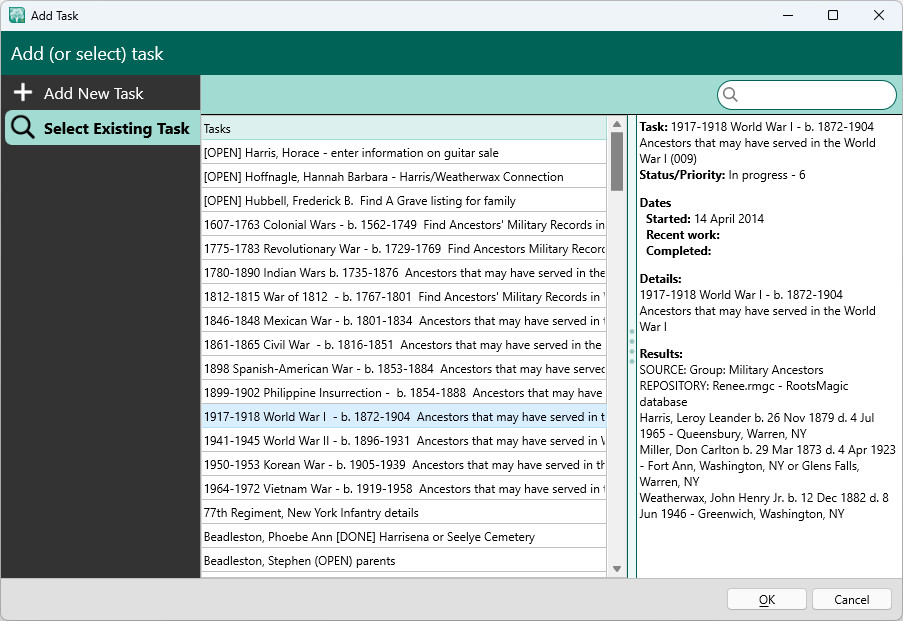Select 1812-1815 War of 1812 task
Image resolution: width=903 pixels, height=621 pixels.
404,297
